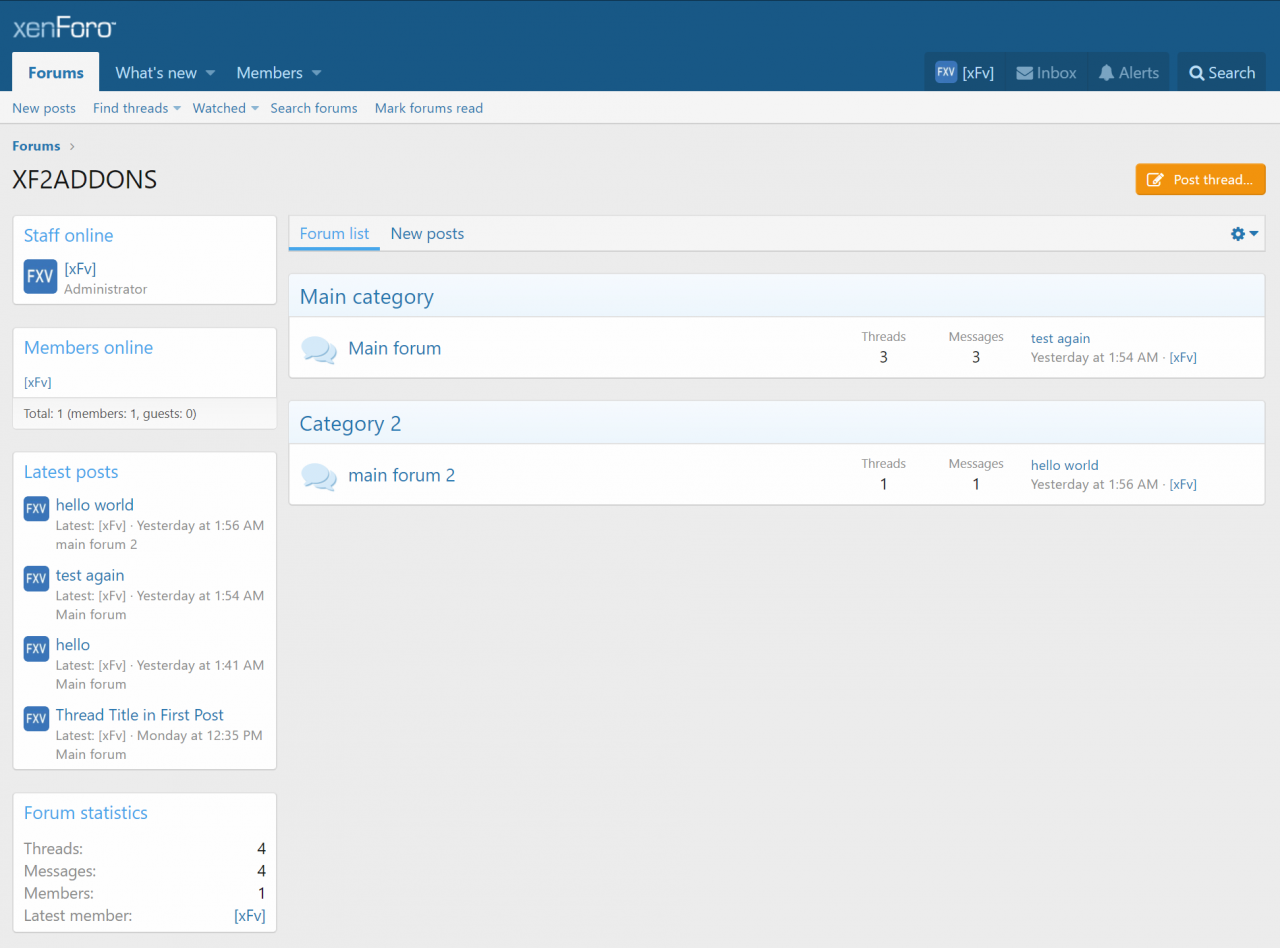Click the FXV avatar in navigation bar

click(x=946, y=72)
